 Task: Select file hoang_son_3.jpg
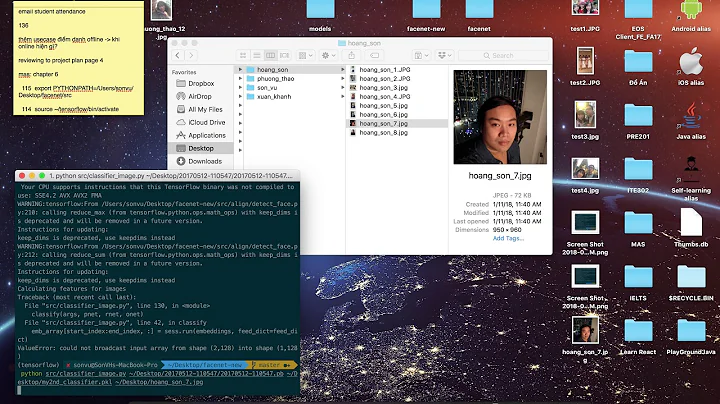click(x=383, y=87)
